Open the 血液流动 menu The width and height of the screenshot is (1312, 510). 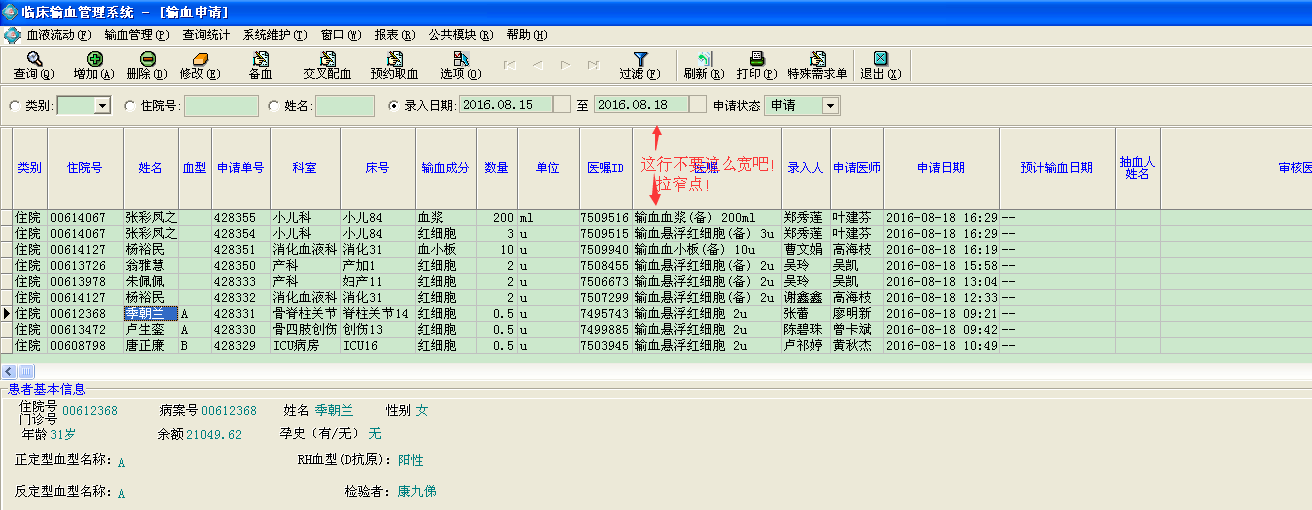(58, 35)
